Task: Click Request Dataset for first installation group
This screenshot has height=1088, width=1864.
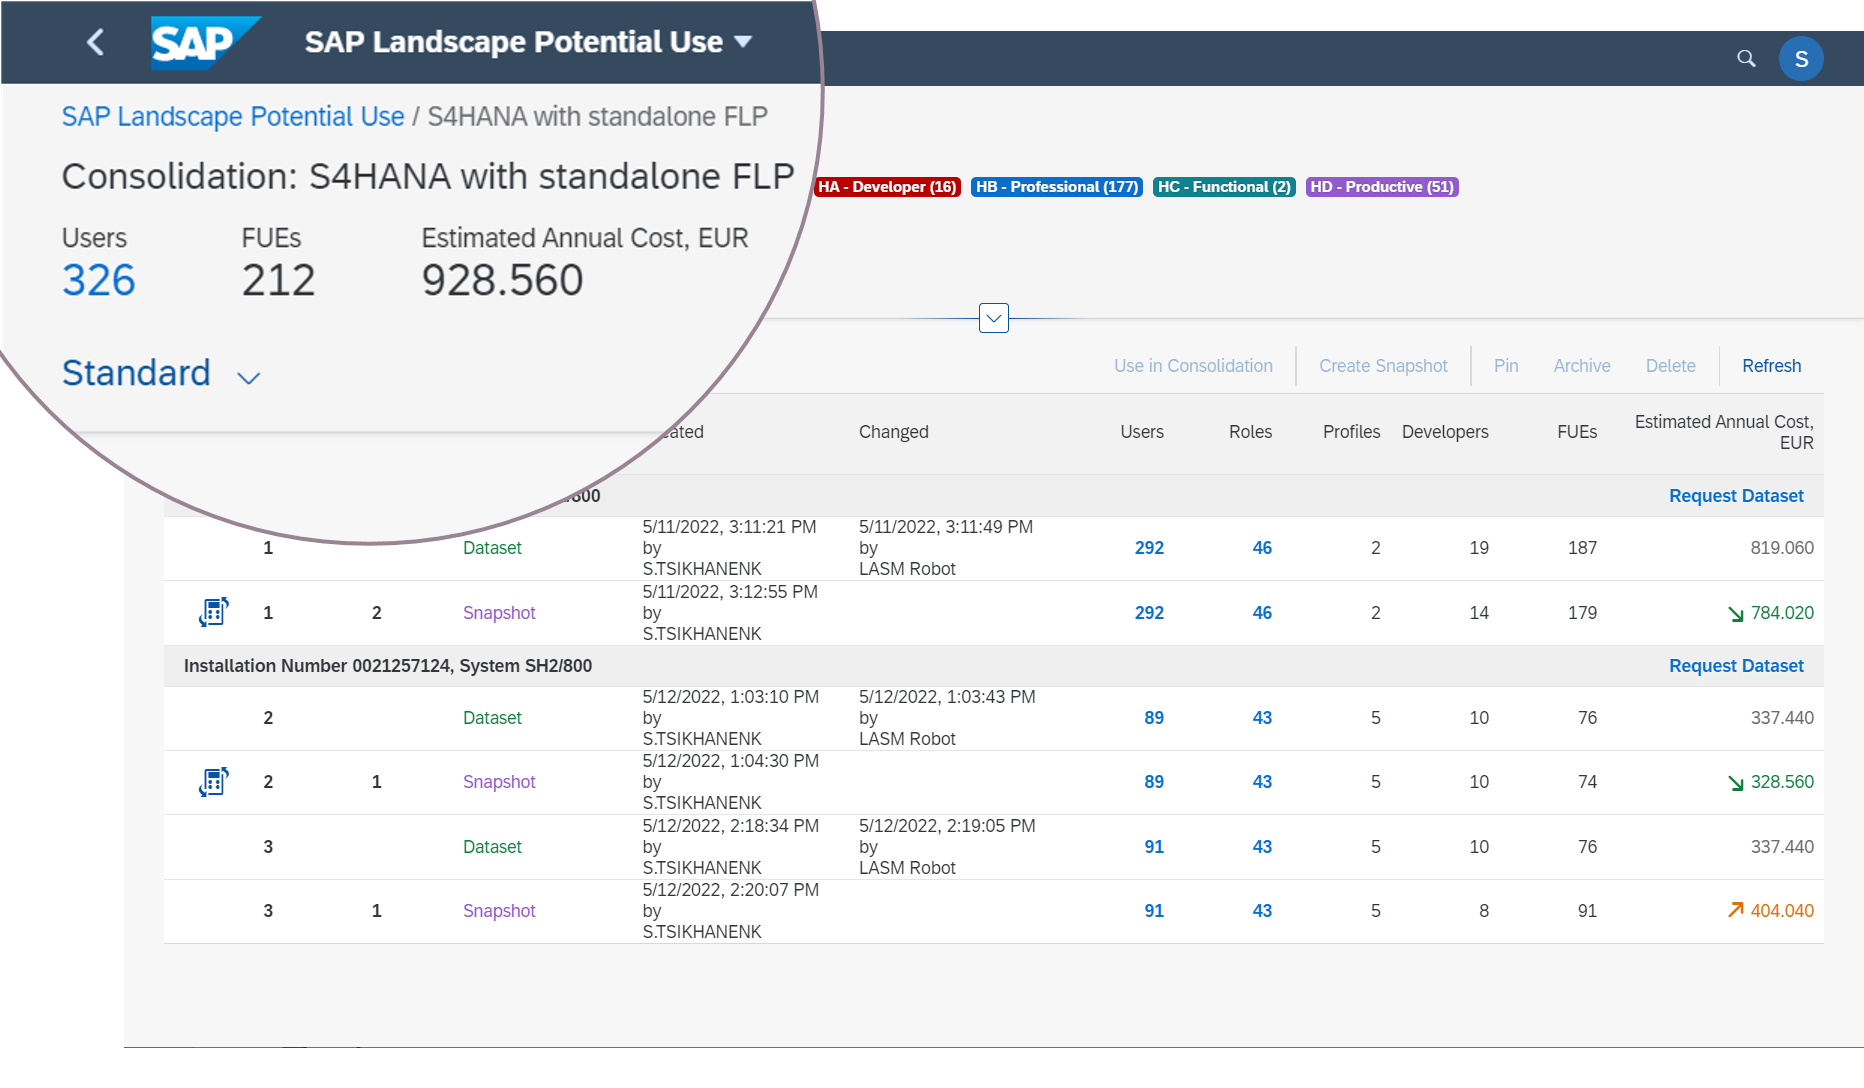Action: coord(1736,496)
